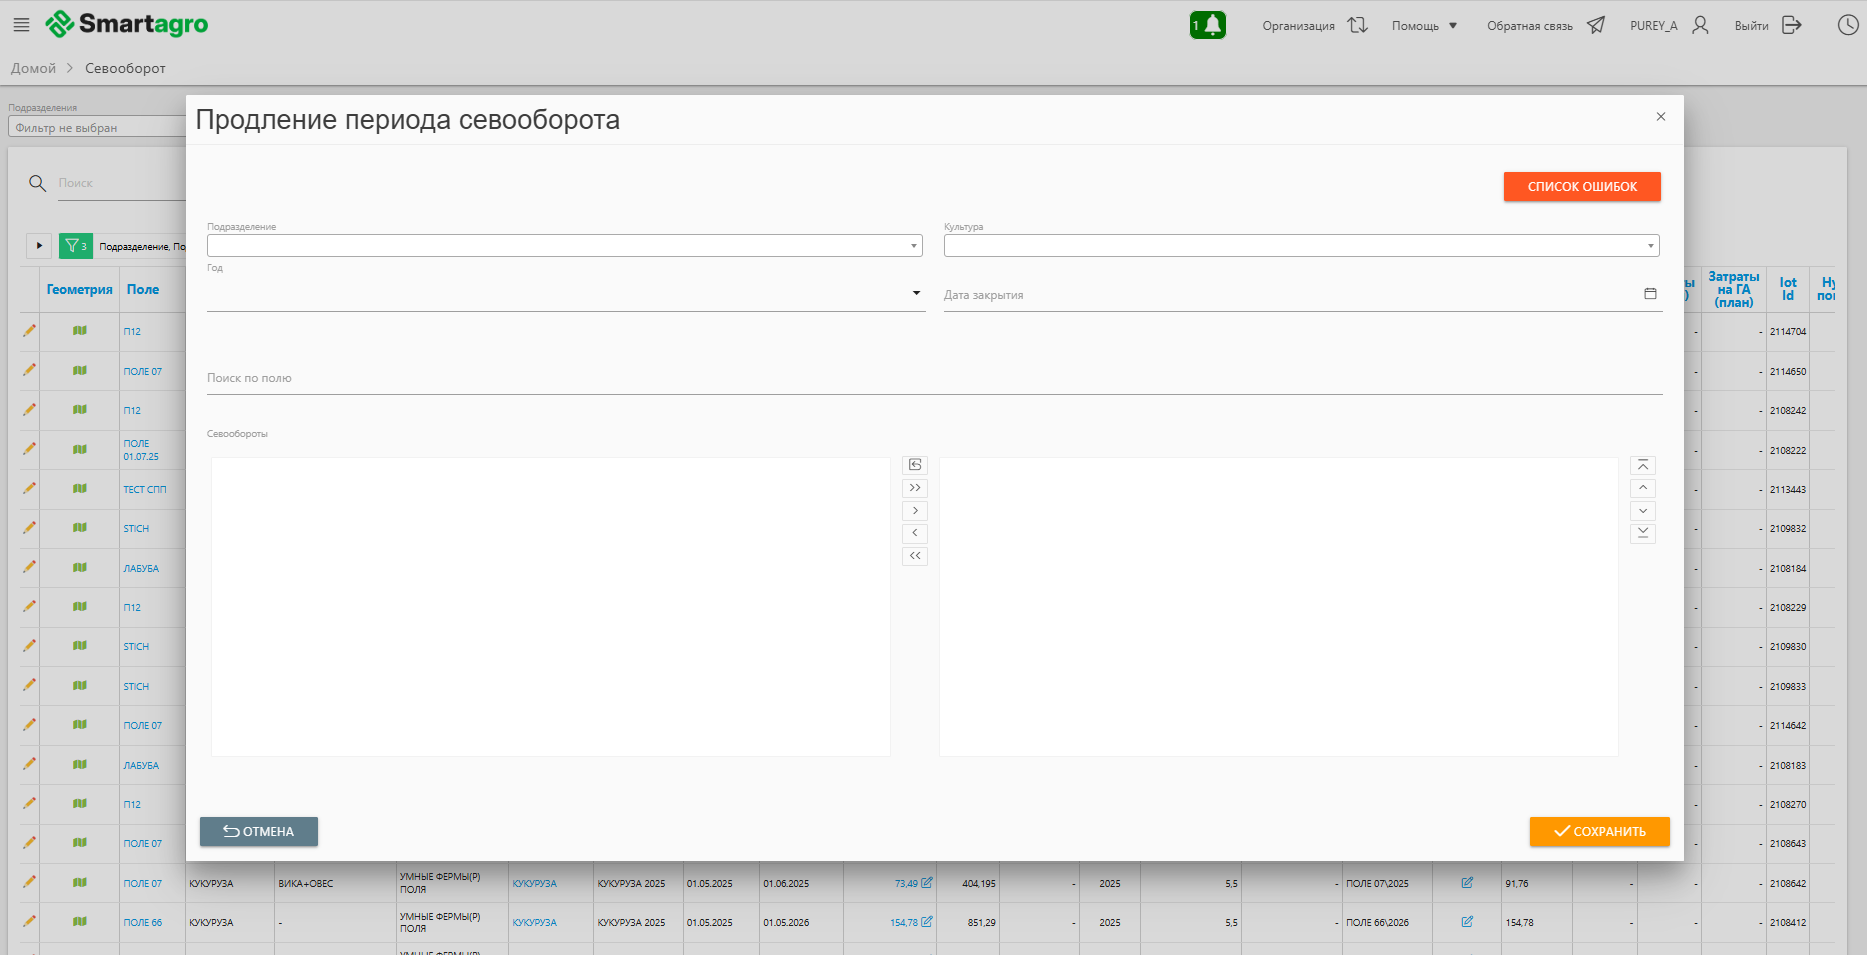Image resolution: width=1867 pixels, height=955 pixels.
Task: Move all items right with double-arrow button
Action: (914, 488)
